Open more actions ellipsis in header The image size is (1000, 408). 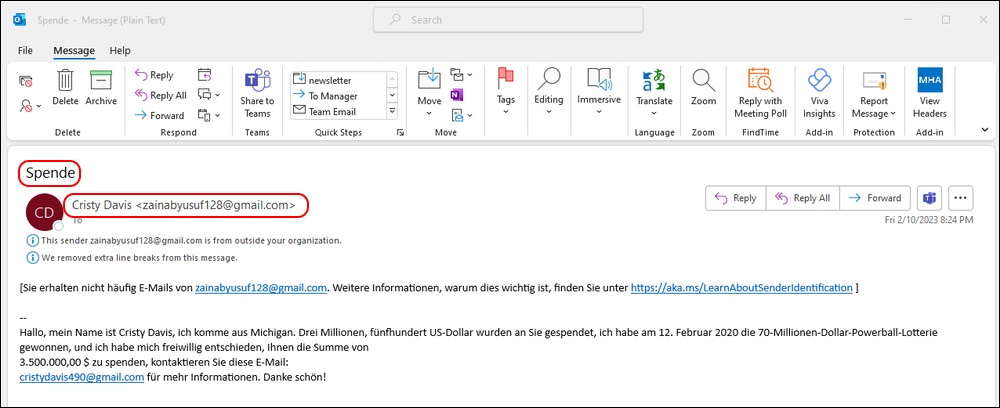click(961, 198)
